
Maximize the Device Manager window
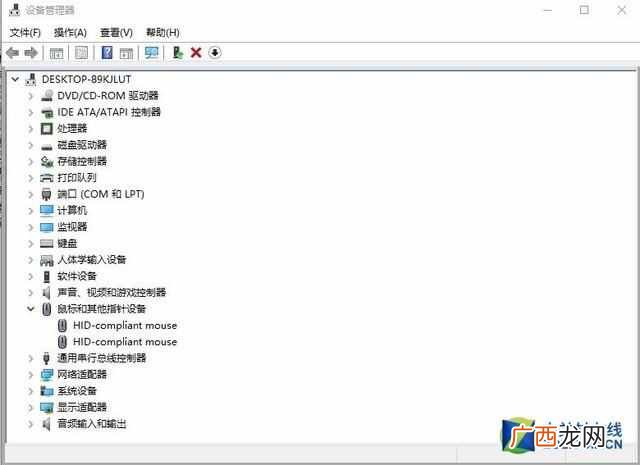tap(584, 10)
